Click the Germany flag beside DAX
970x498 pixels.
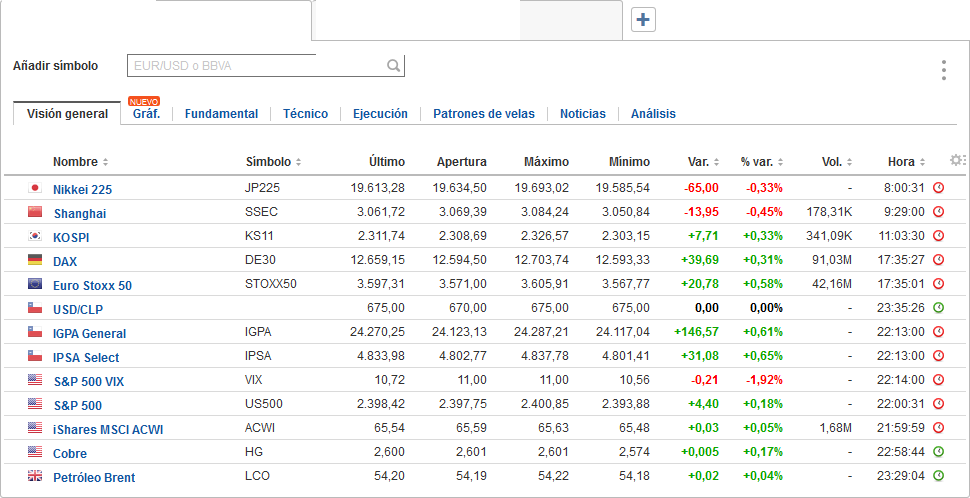click(x=35, y=260)
